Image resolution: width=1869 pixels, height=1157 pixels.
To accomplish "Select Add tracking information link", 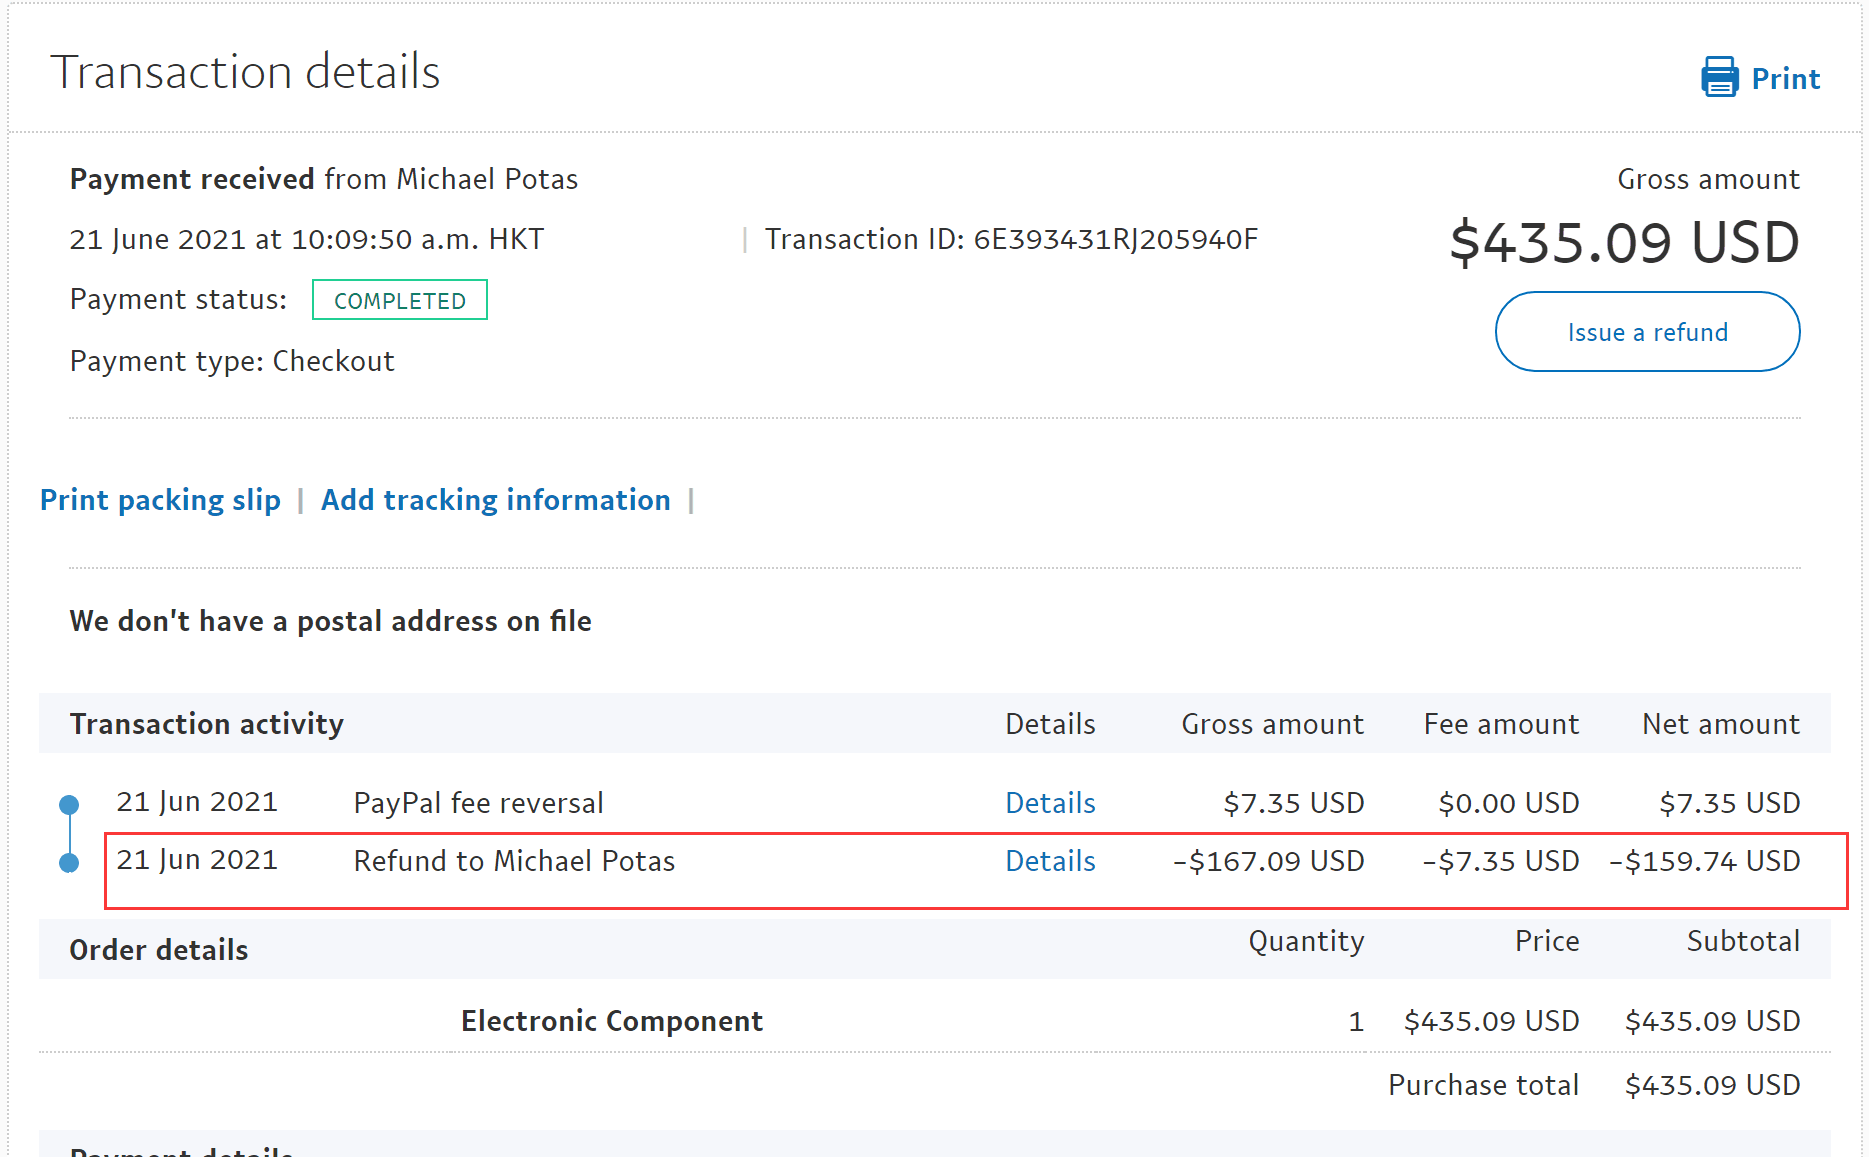I will pos(495,500).
